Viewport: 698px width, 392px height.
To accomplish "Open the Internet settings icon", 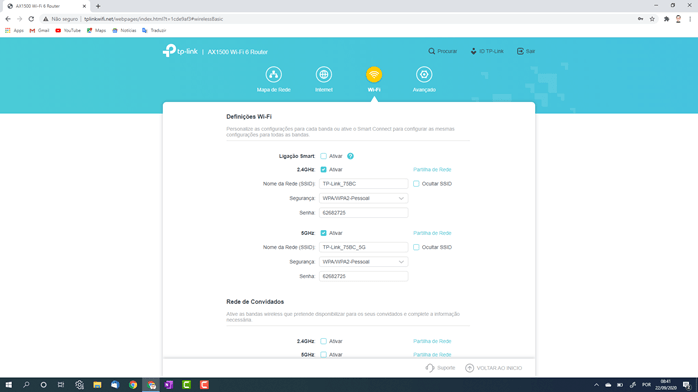I will (324, 75).
